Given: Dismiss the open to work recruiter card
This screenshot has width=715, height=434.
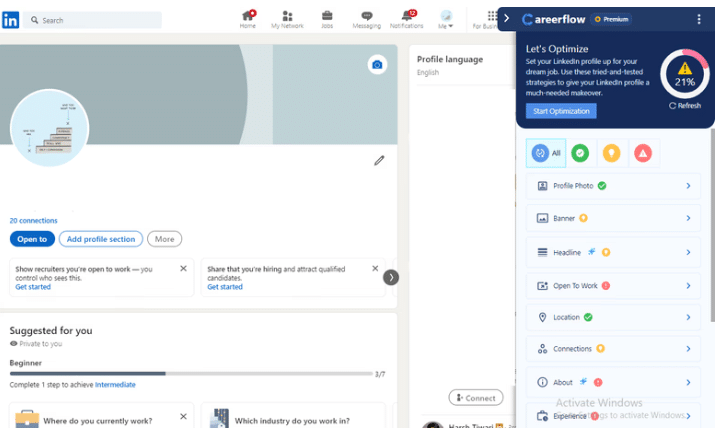Looking at the screenshot, I should pyautogui.click(x=183, y=269).
